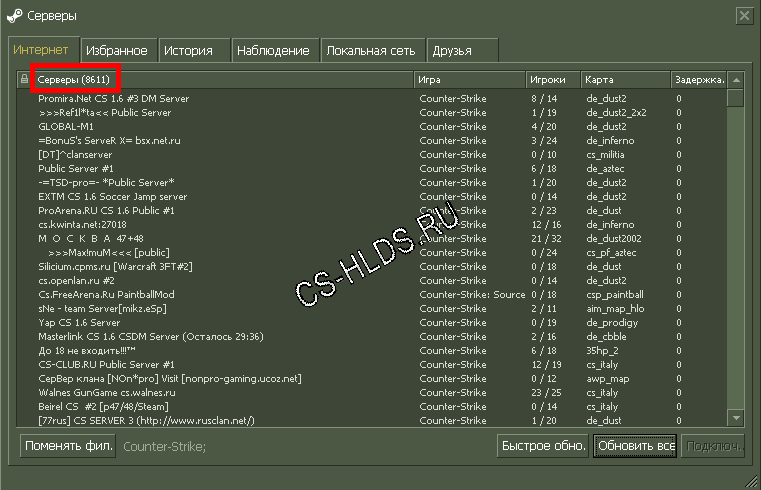The width and height of the screenshot is (761, 490).
Task: Select the CS-CLUB.RU Public Server #1 row
Action: click(x=106, y=365)
